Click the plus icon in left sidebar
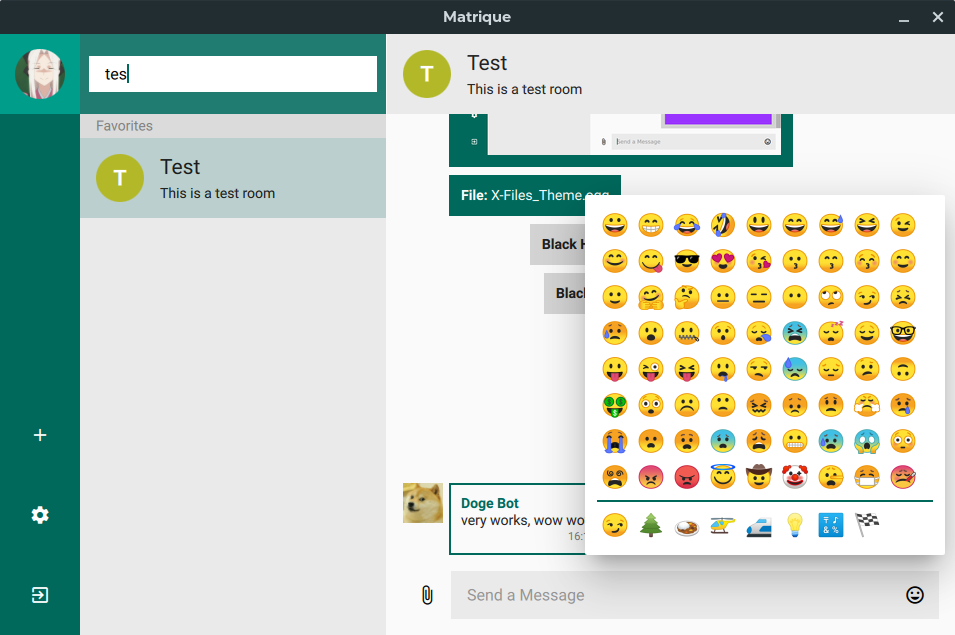 pos(40,435)
